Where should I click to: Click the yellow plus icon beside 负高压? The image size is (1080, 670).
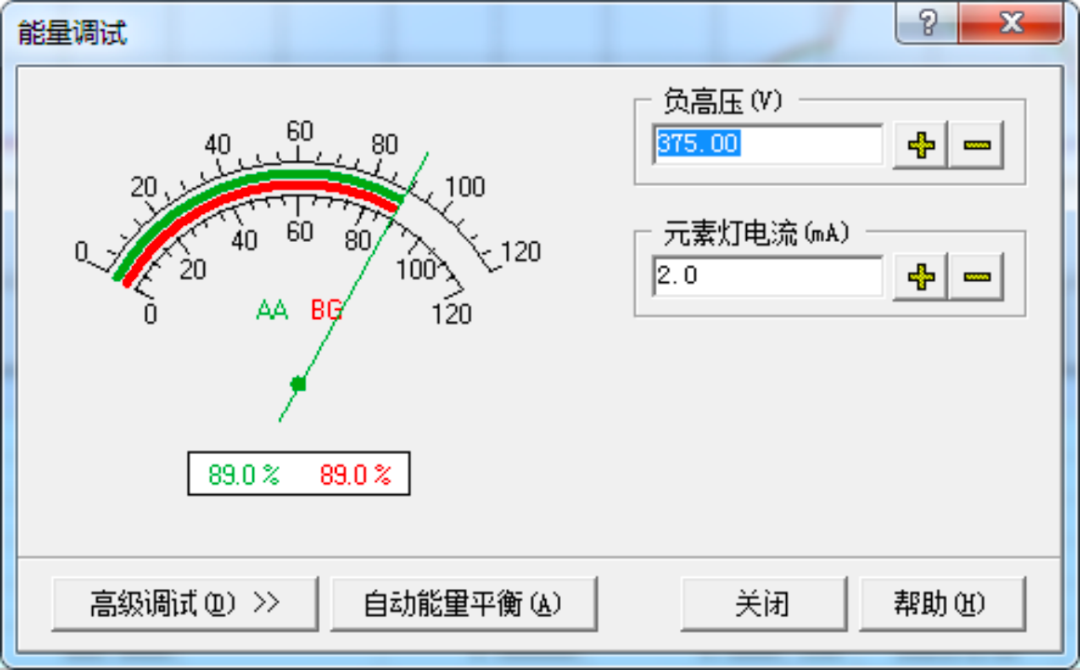point(919,144)
